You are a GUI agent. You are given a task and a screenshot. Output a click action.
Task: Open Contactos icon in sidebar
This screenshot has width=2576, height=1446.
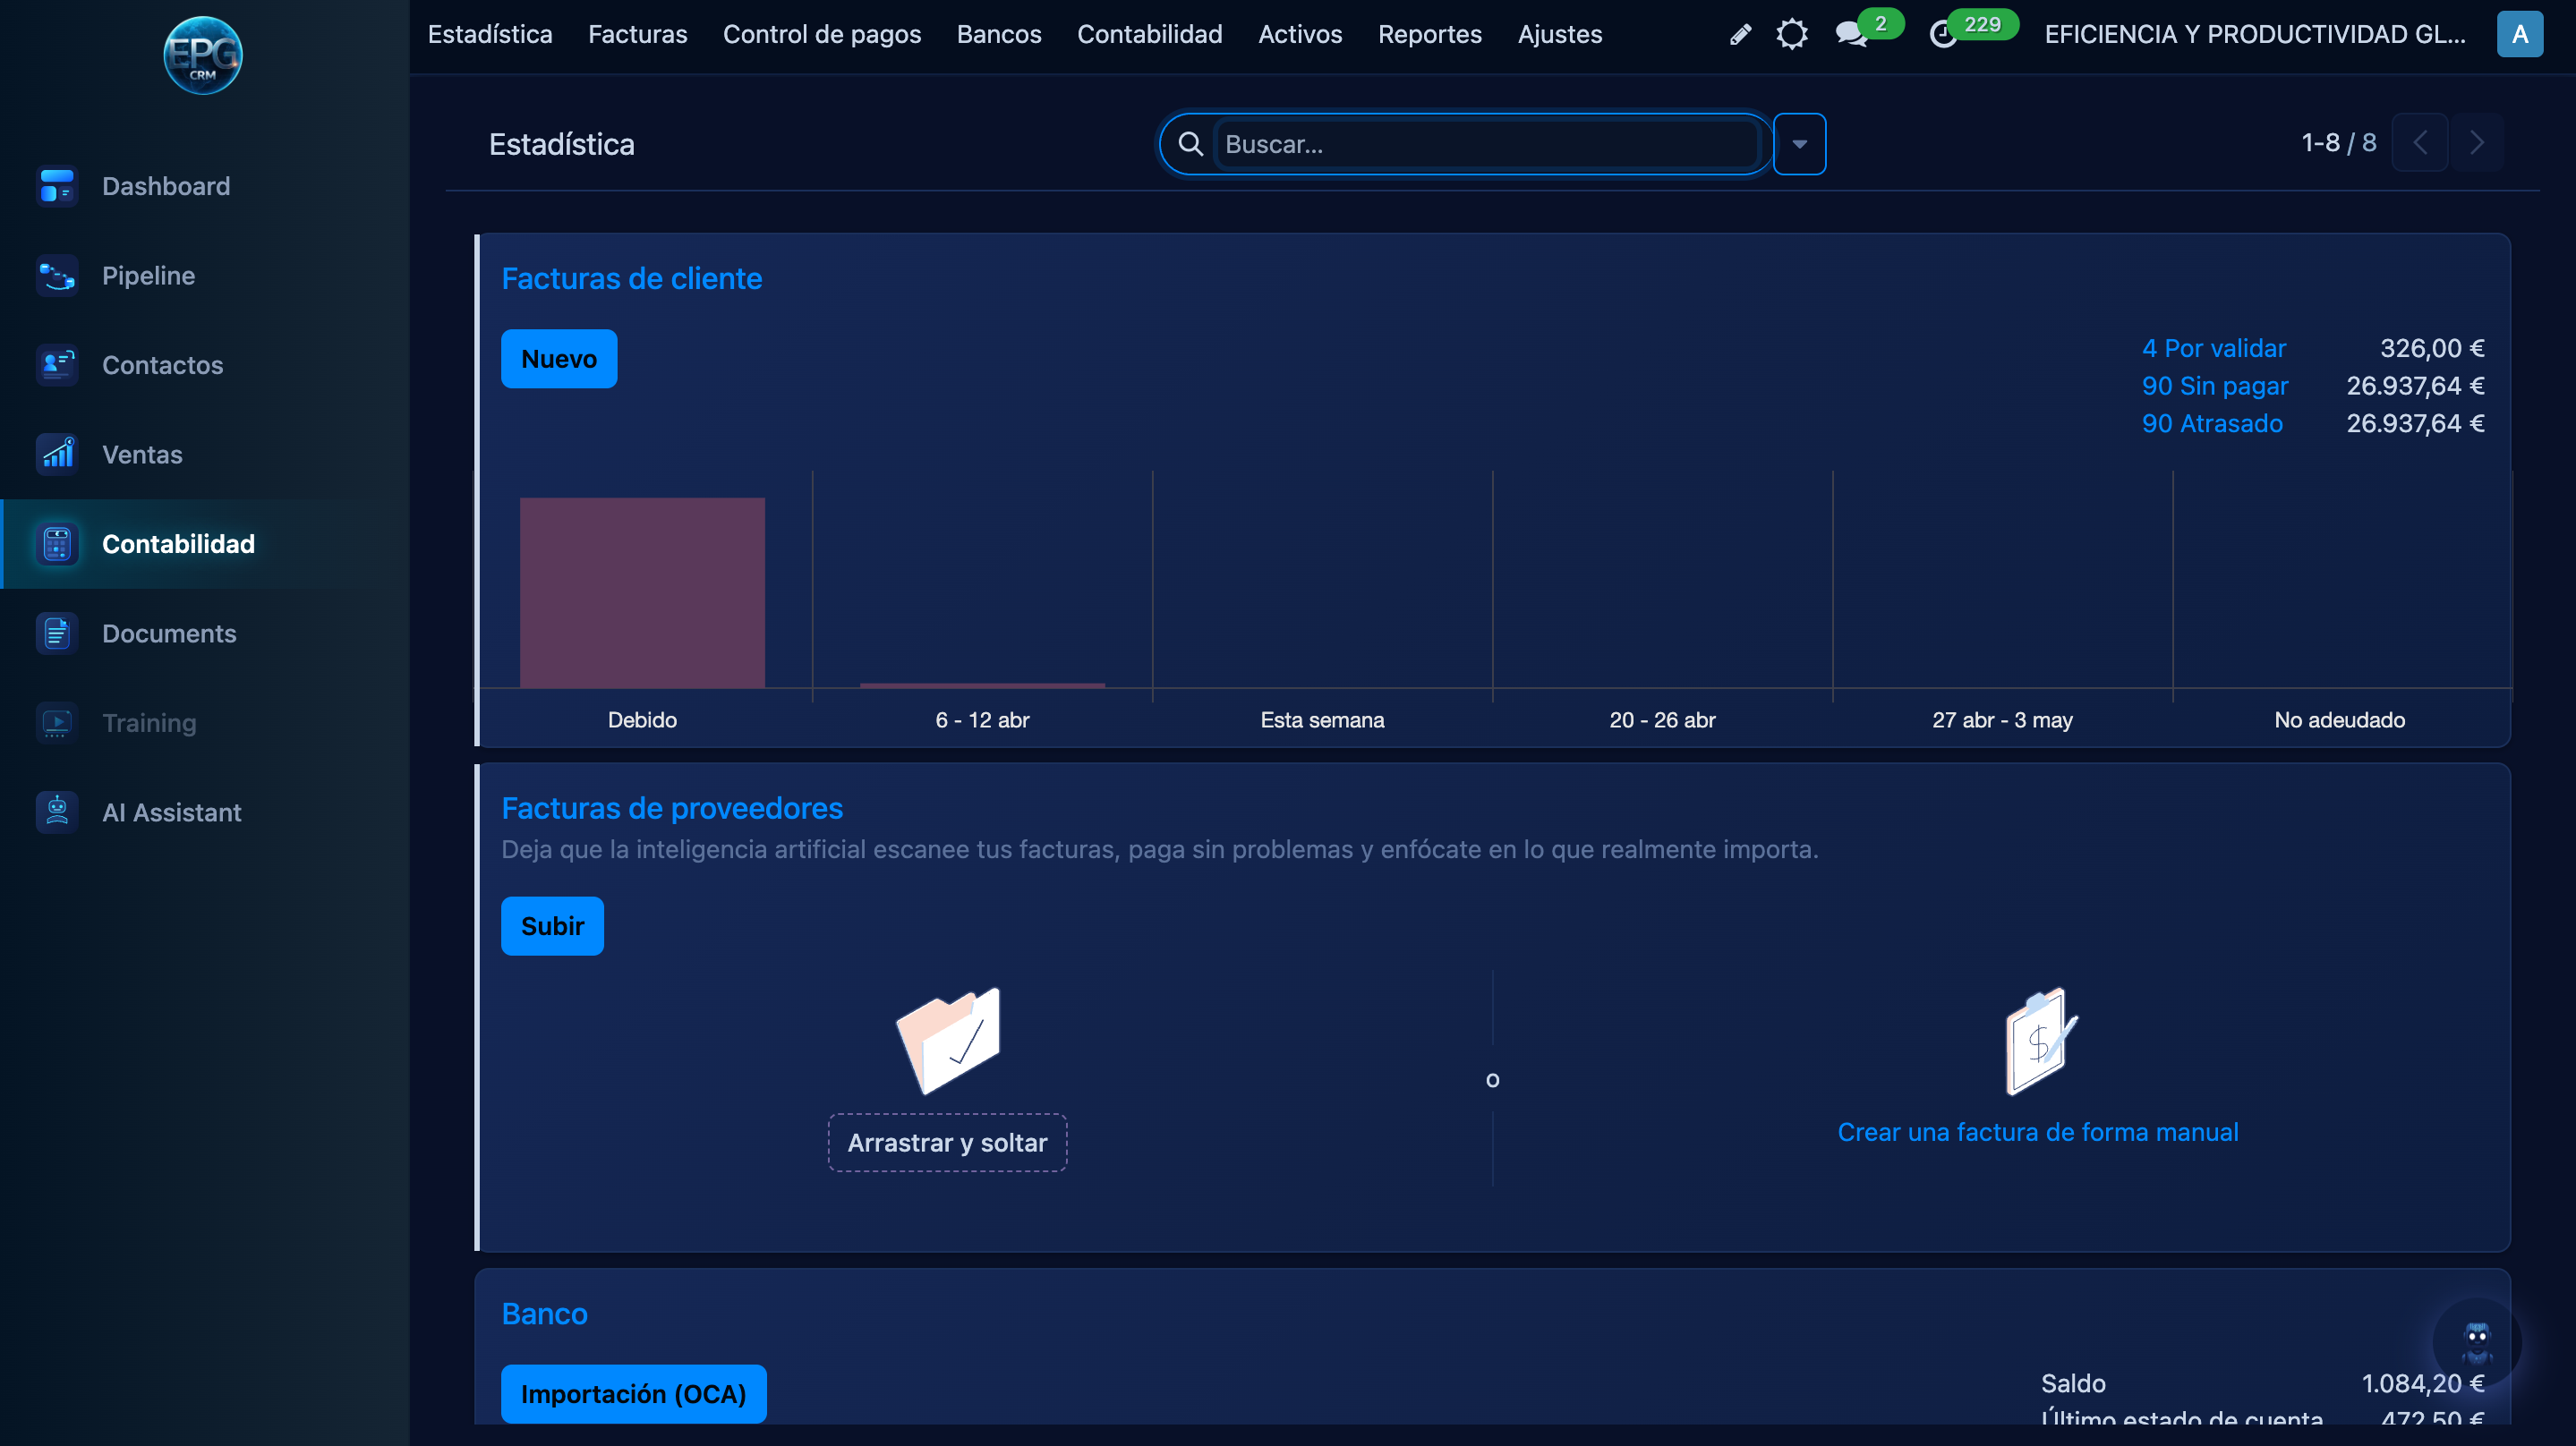click(57, 365)
